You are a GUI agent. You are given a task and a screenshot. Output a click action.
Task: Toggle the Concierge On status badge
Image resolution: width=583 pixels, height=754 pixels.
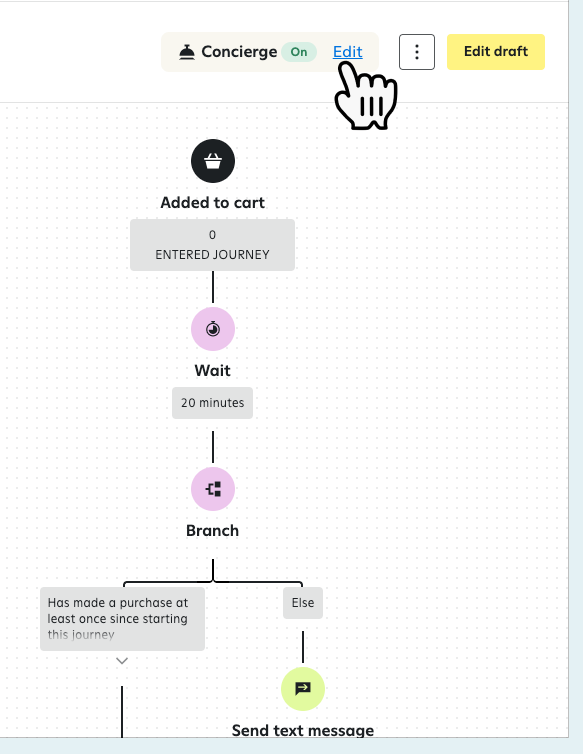tap(299, 52)
